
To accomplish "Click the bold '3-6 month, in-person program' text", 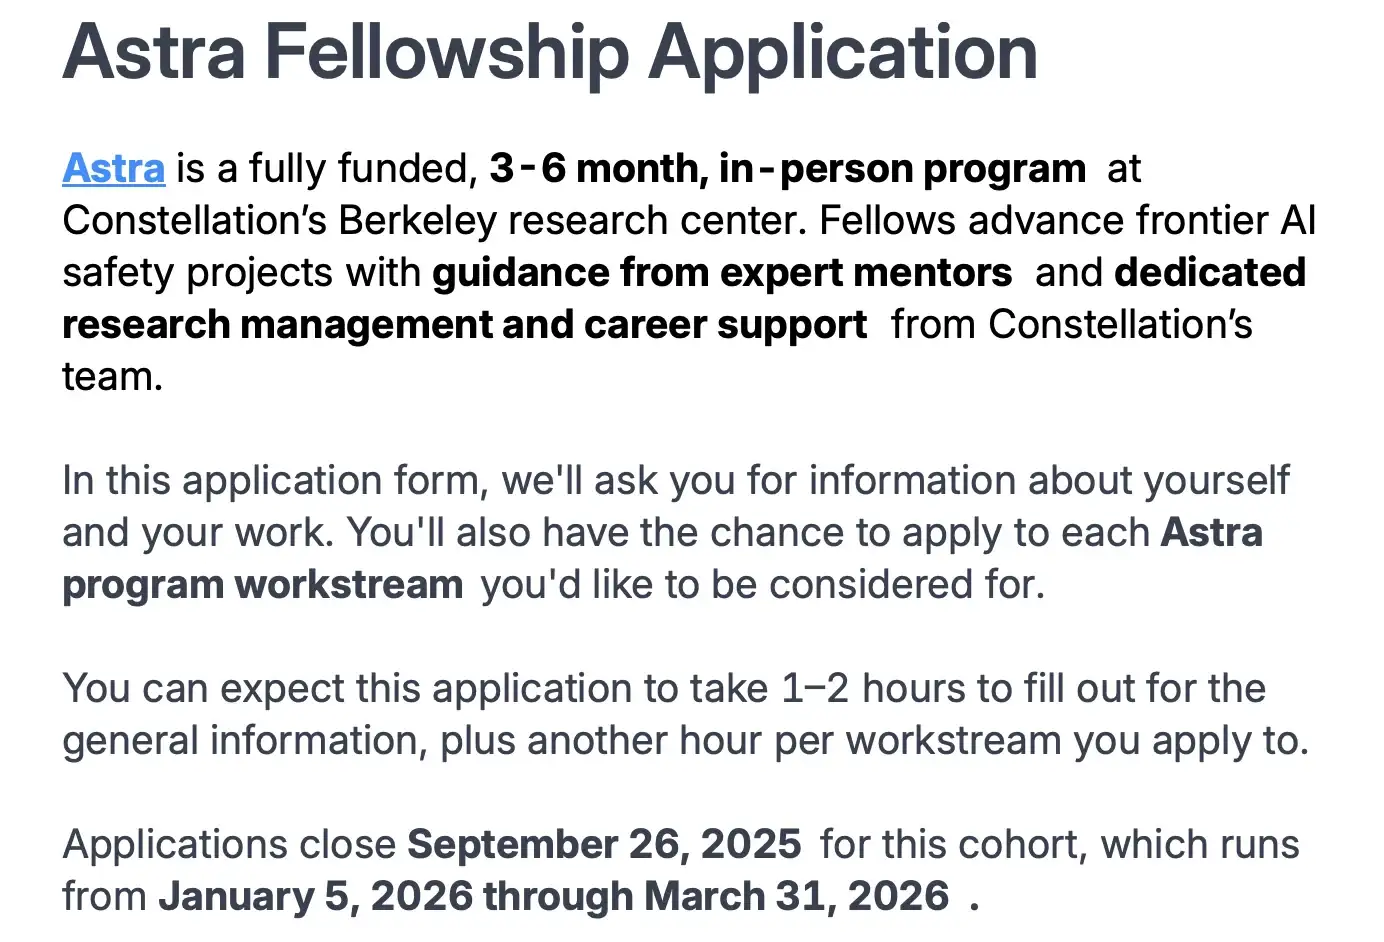I will tap(787, 168).
